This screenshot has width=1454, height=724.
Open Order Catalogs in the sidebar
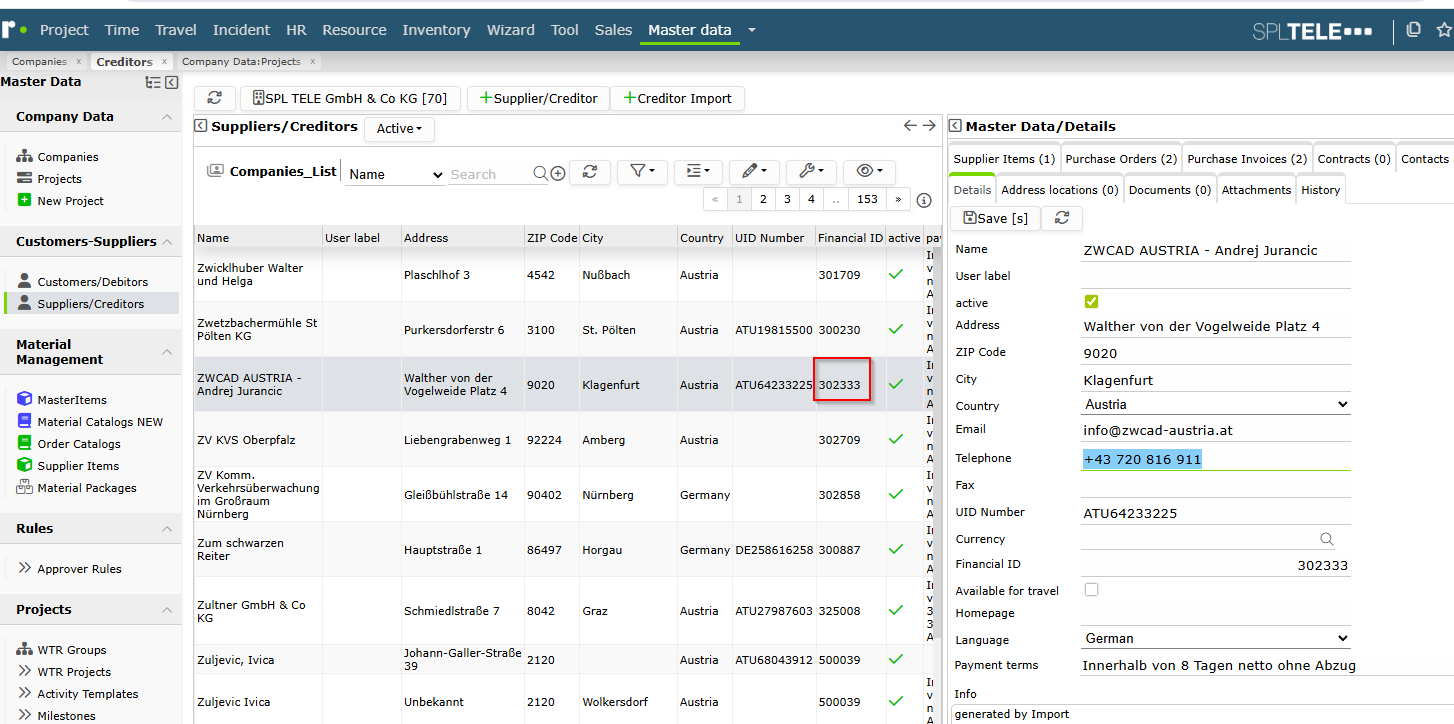pos(79,444)
